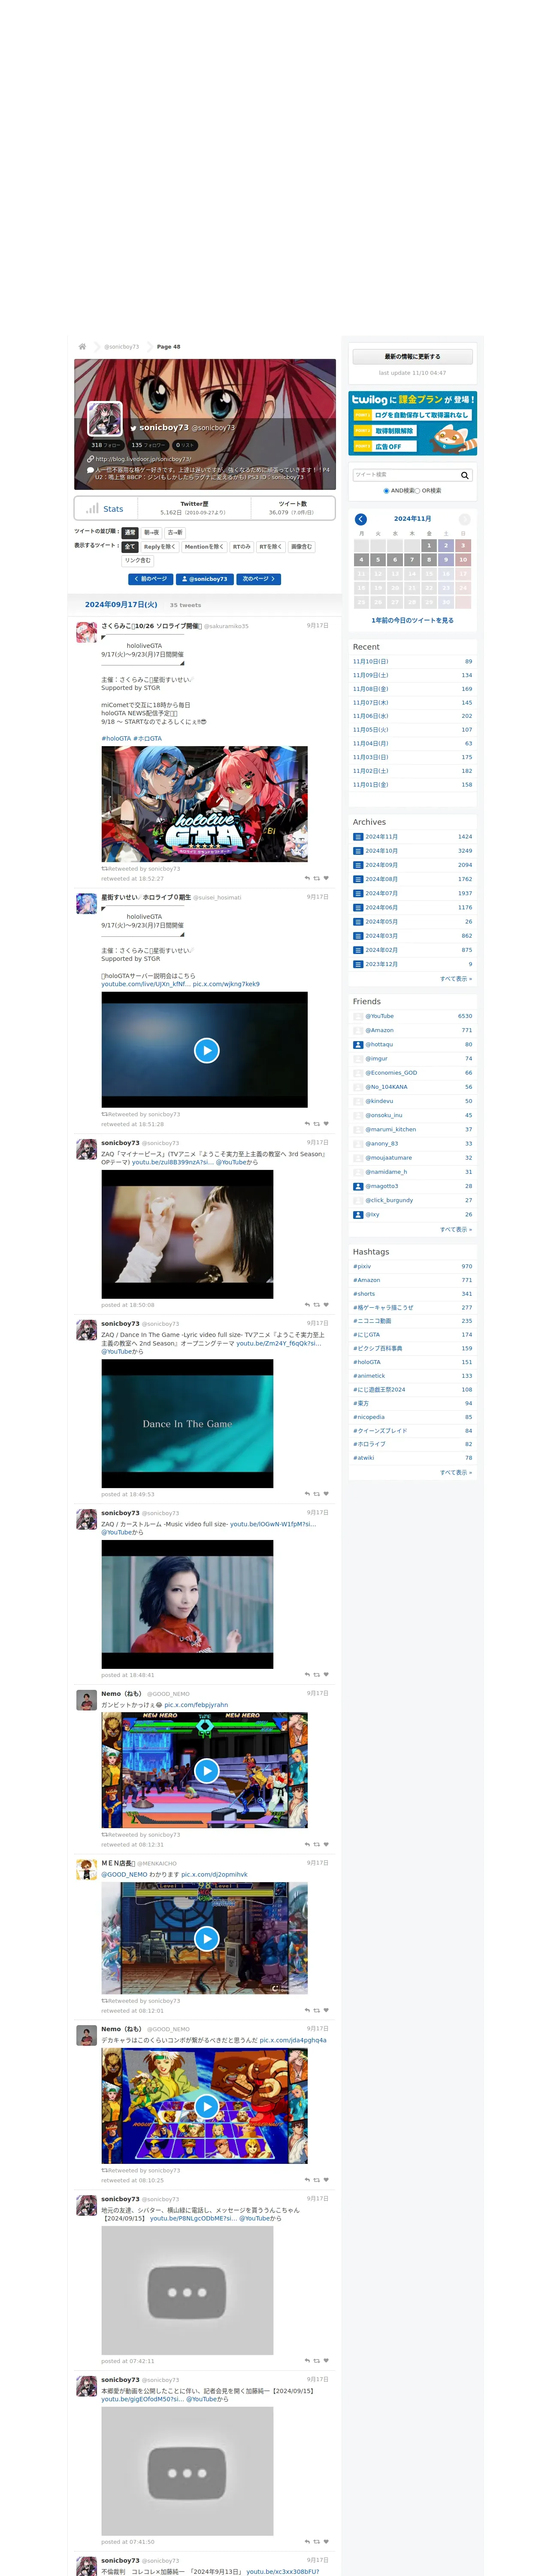Click the @hottaqu friend profile icon
This screenshot has height=2576, width=551.
pyautogui.click(x=358, y=1044)
